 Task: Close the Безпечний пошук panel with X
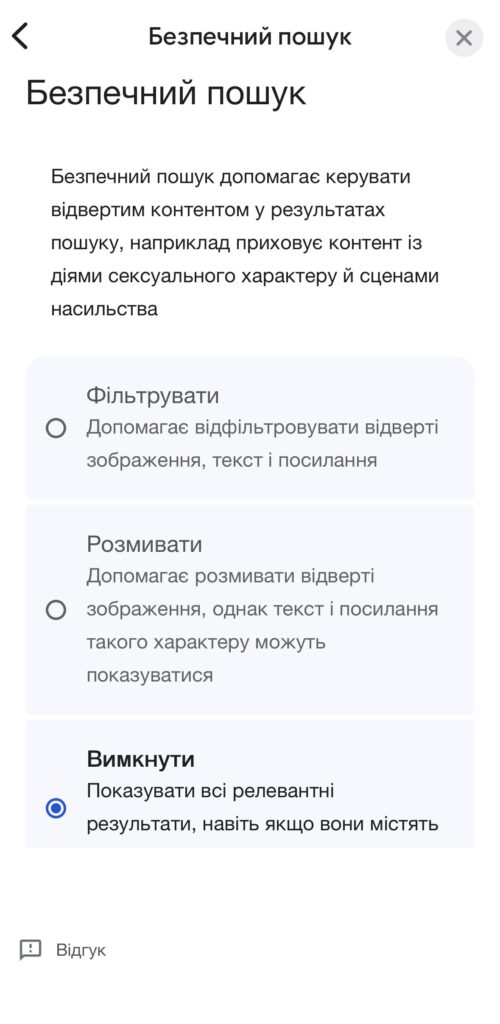[463, 38]
